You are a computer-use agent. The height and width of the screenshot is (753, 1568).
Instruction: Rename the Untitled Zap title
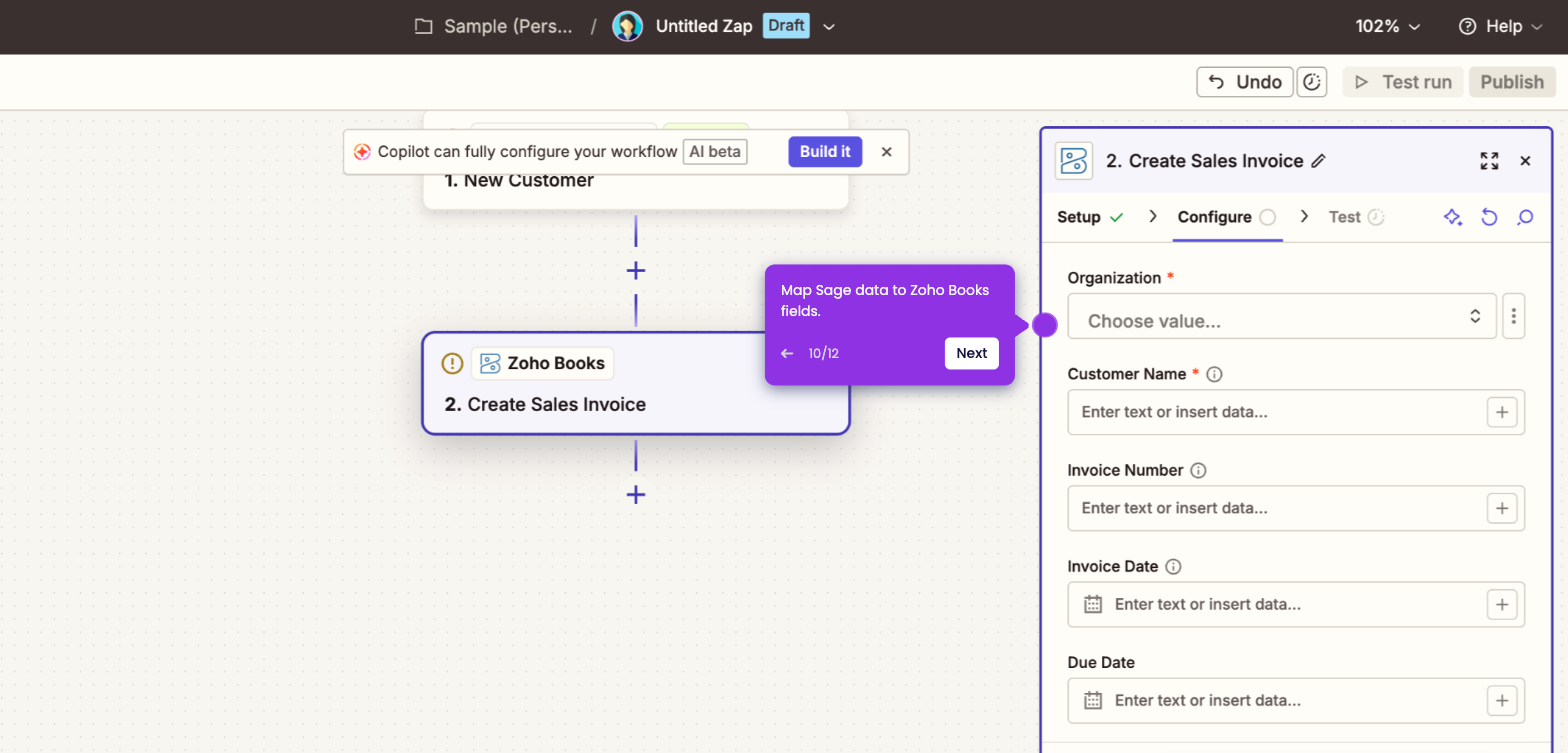704,27
